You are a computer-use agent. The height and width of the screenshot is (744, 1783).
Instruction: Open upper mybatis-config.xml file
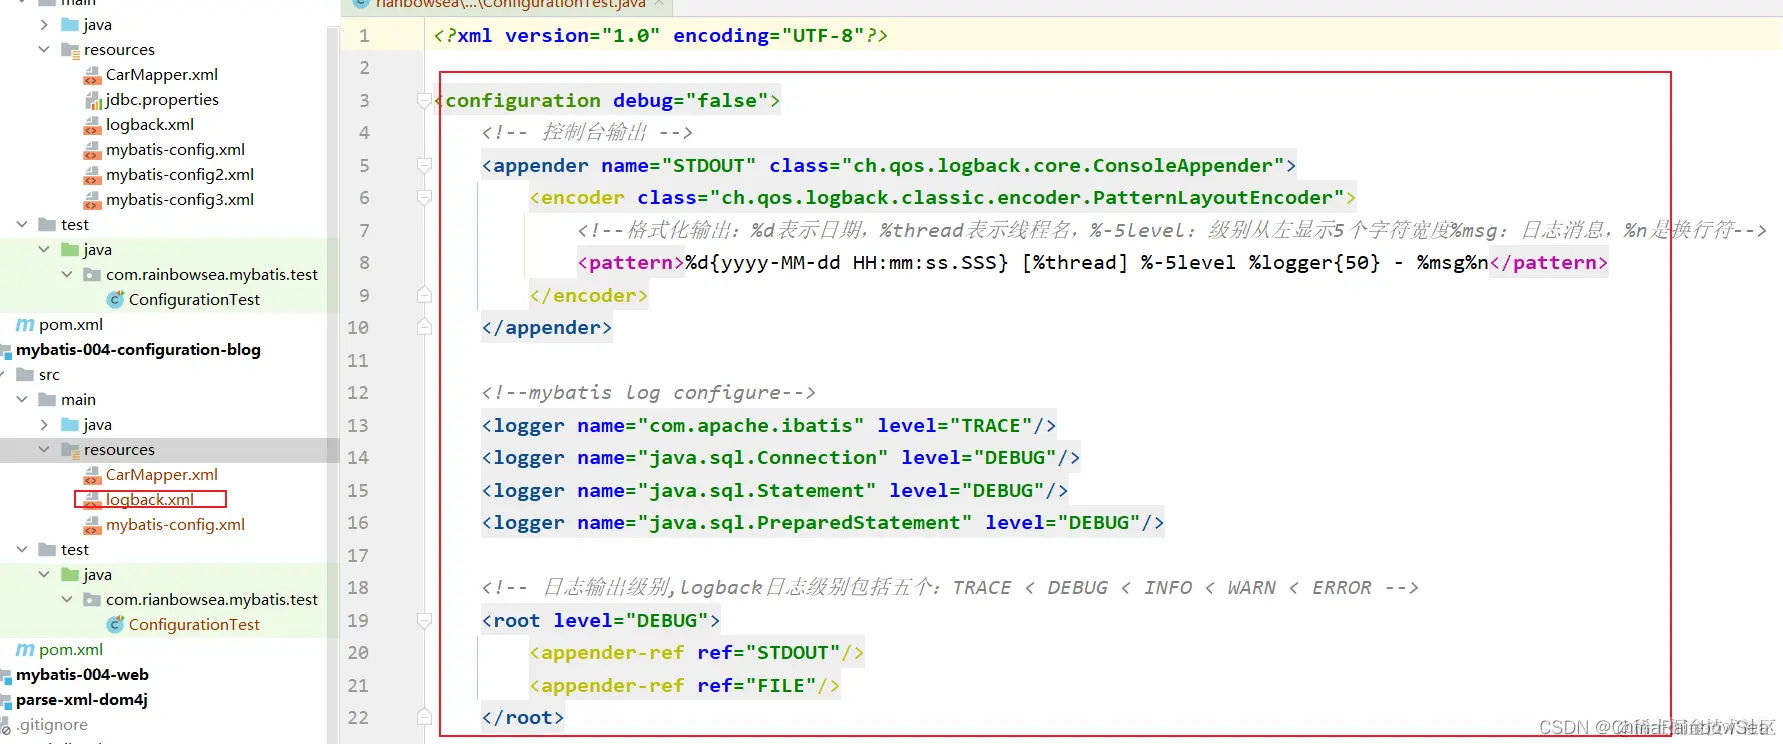coord(175,150)
